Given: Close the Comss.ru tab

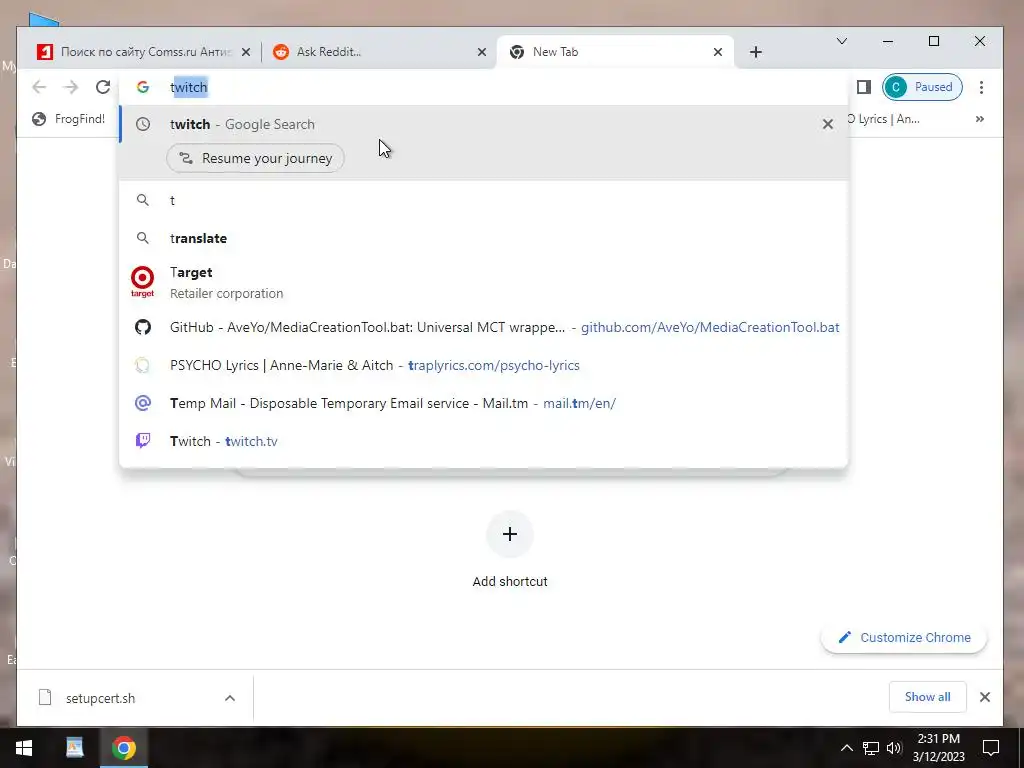Looking at the screenshot, I should click(246, 52).
